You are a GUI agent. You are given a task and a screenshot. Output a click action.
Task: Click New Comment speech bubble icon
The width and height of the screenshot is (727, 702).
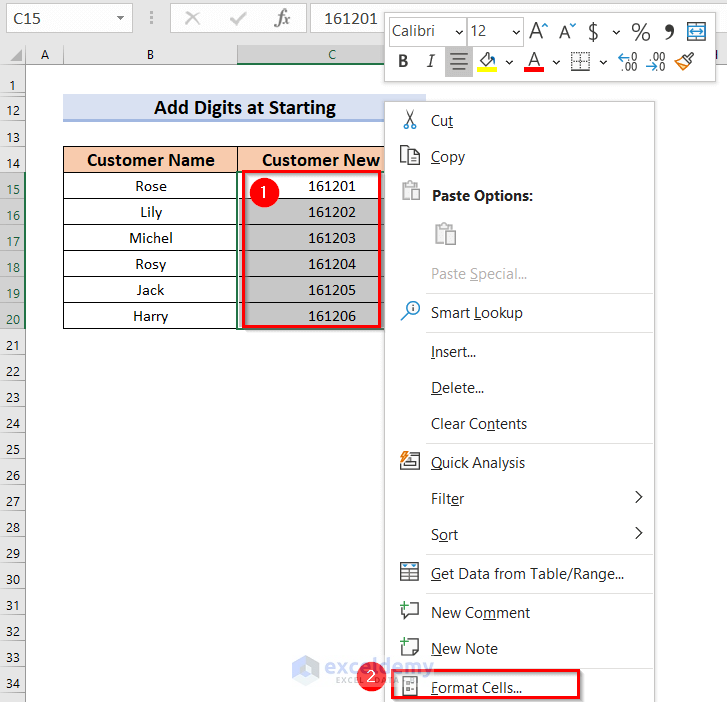(409, 611)
